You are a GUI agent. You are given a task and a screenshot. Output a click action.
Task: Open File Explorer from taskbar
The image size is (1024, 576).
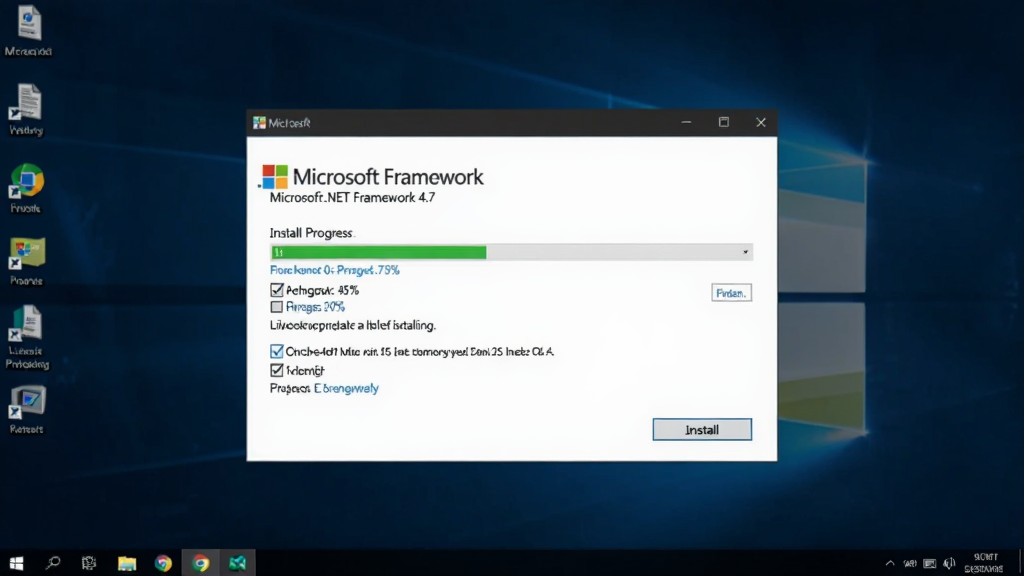127,563
